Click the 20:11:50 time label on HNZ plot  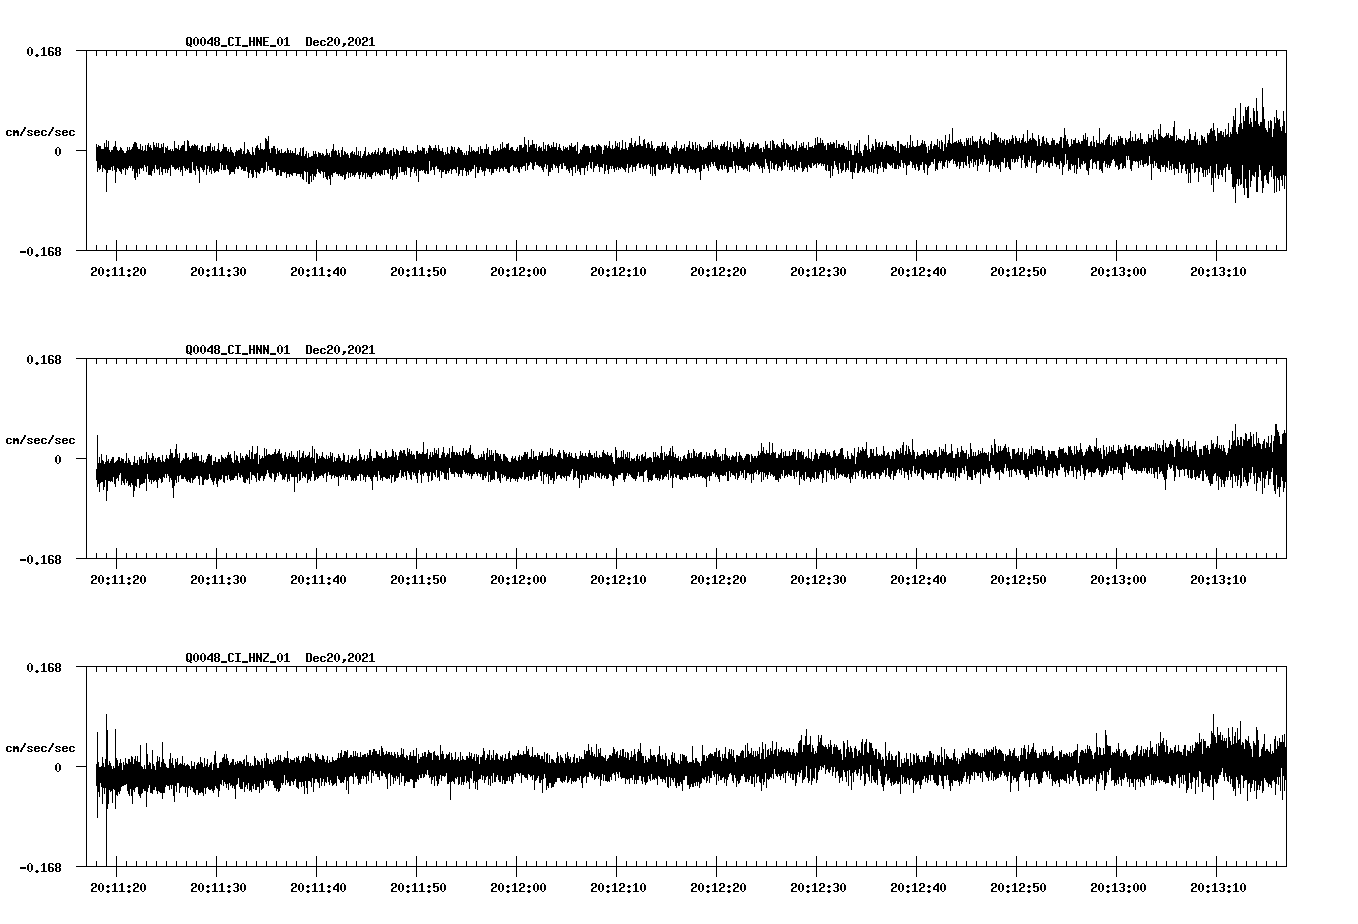tap(418, 888)
